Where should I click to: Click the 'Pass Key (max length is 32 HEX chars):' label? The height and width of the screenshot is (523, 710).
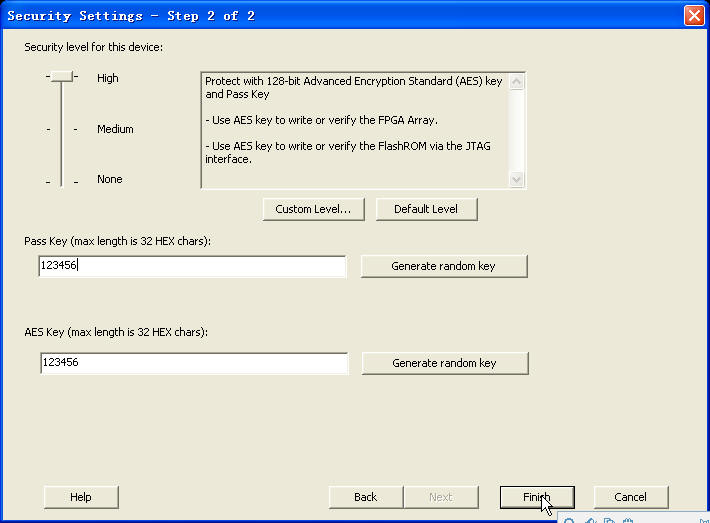[x=117, y=241]
